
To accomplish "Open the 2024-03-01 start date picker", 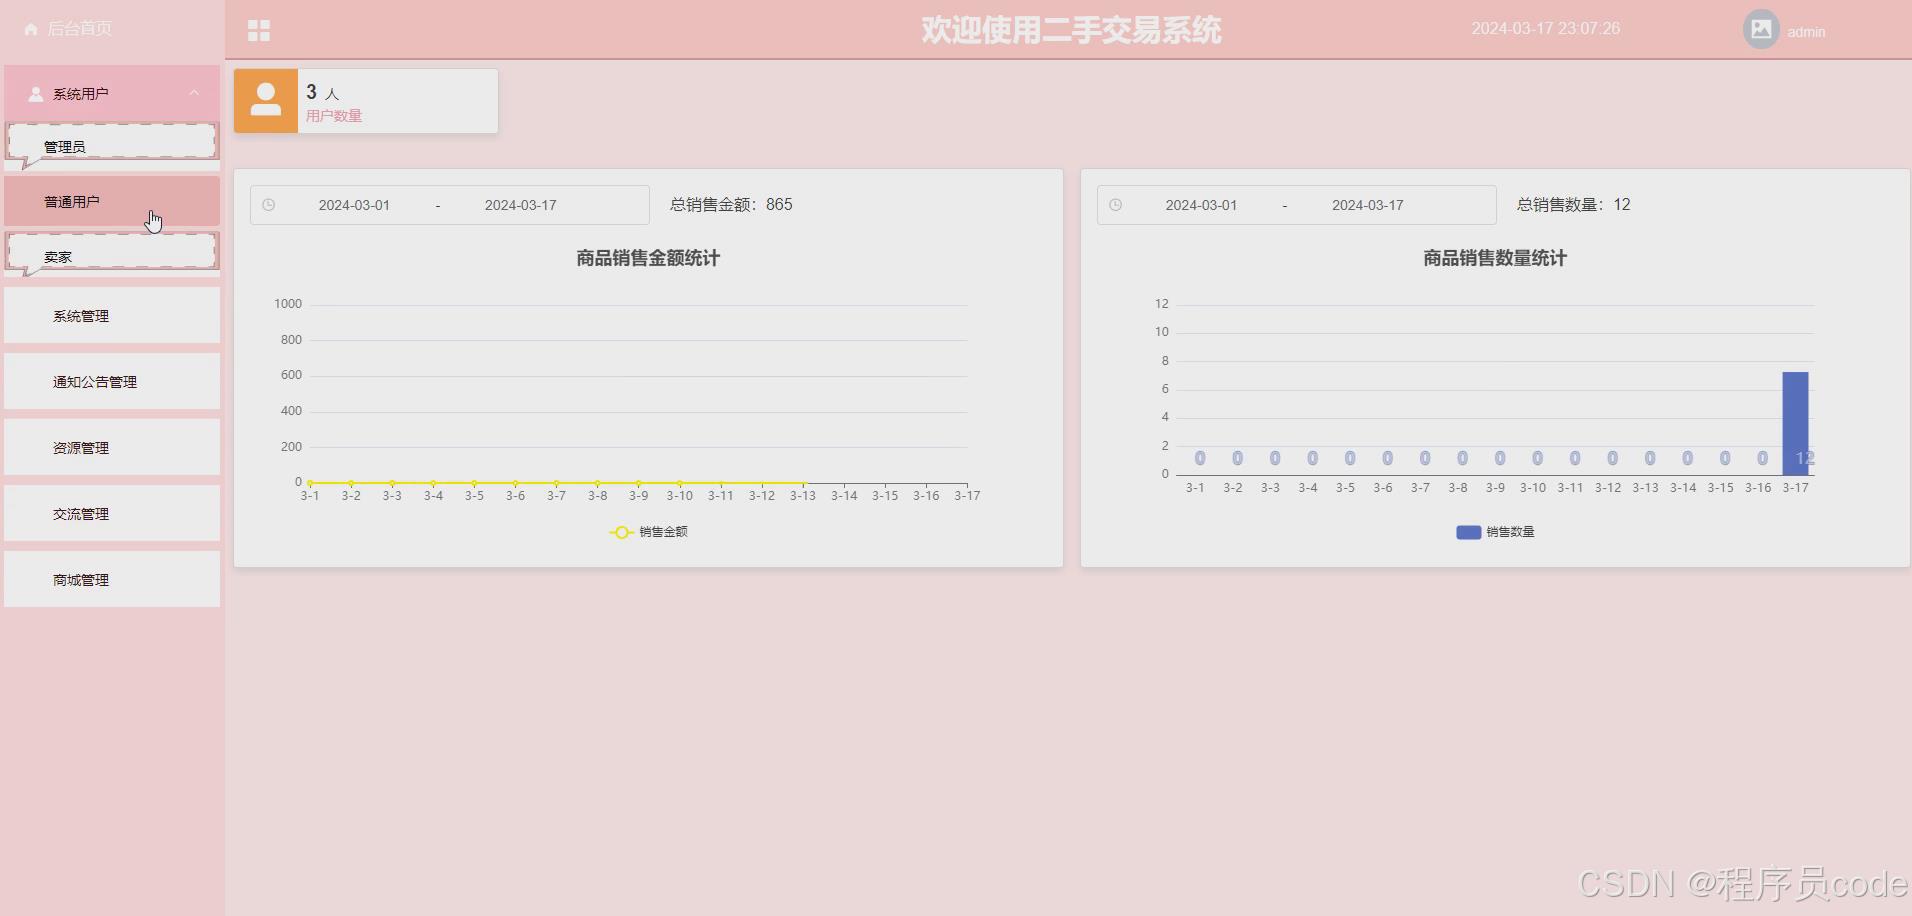I will click(353, 204).
